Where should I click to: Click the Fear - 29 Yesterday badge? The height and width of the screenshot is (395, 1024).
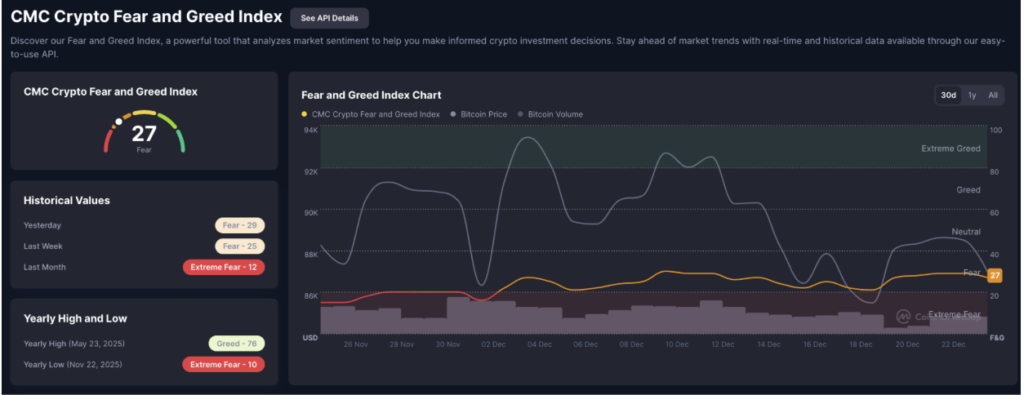tap(240, 225)
